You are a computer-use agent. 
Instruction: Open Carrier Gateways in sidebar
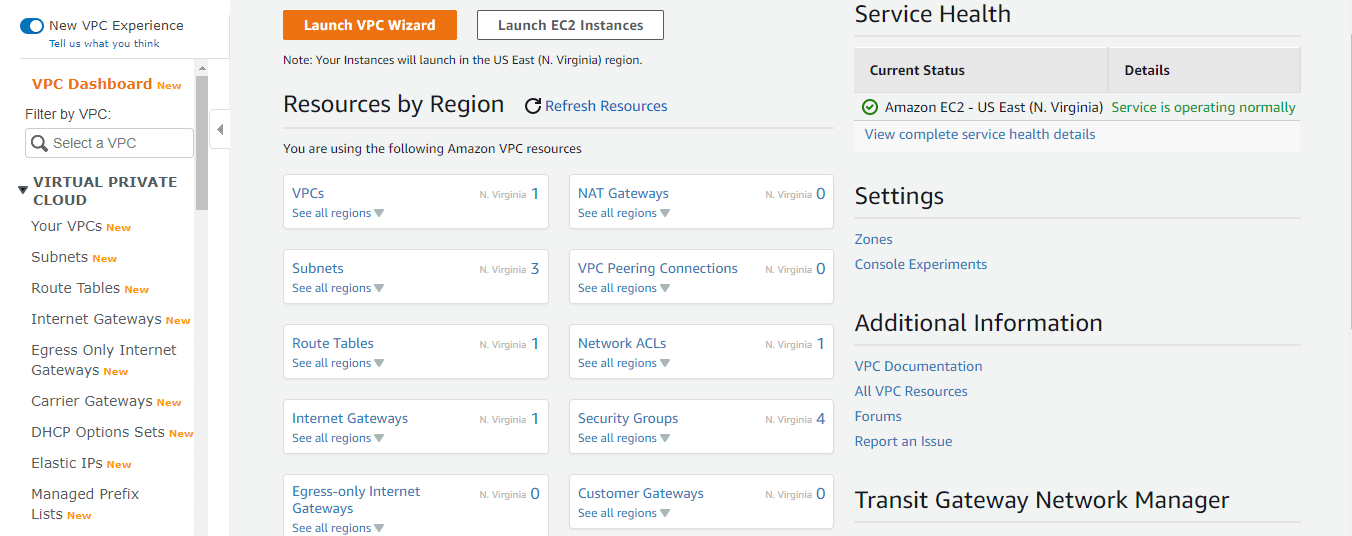point(91,401)
